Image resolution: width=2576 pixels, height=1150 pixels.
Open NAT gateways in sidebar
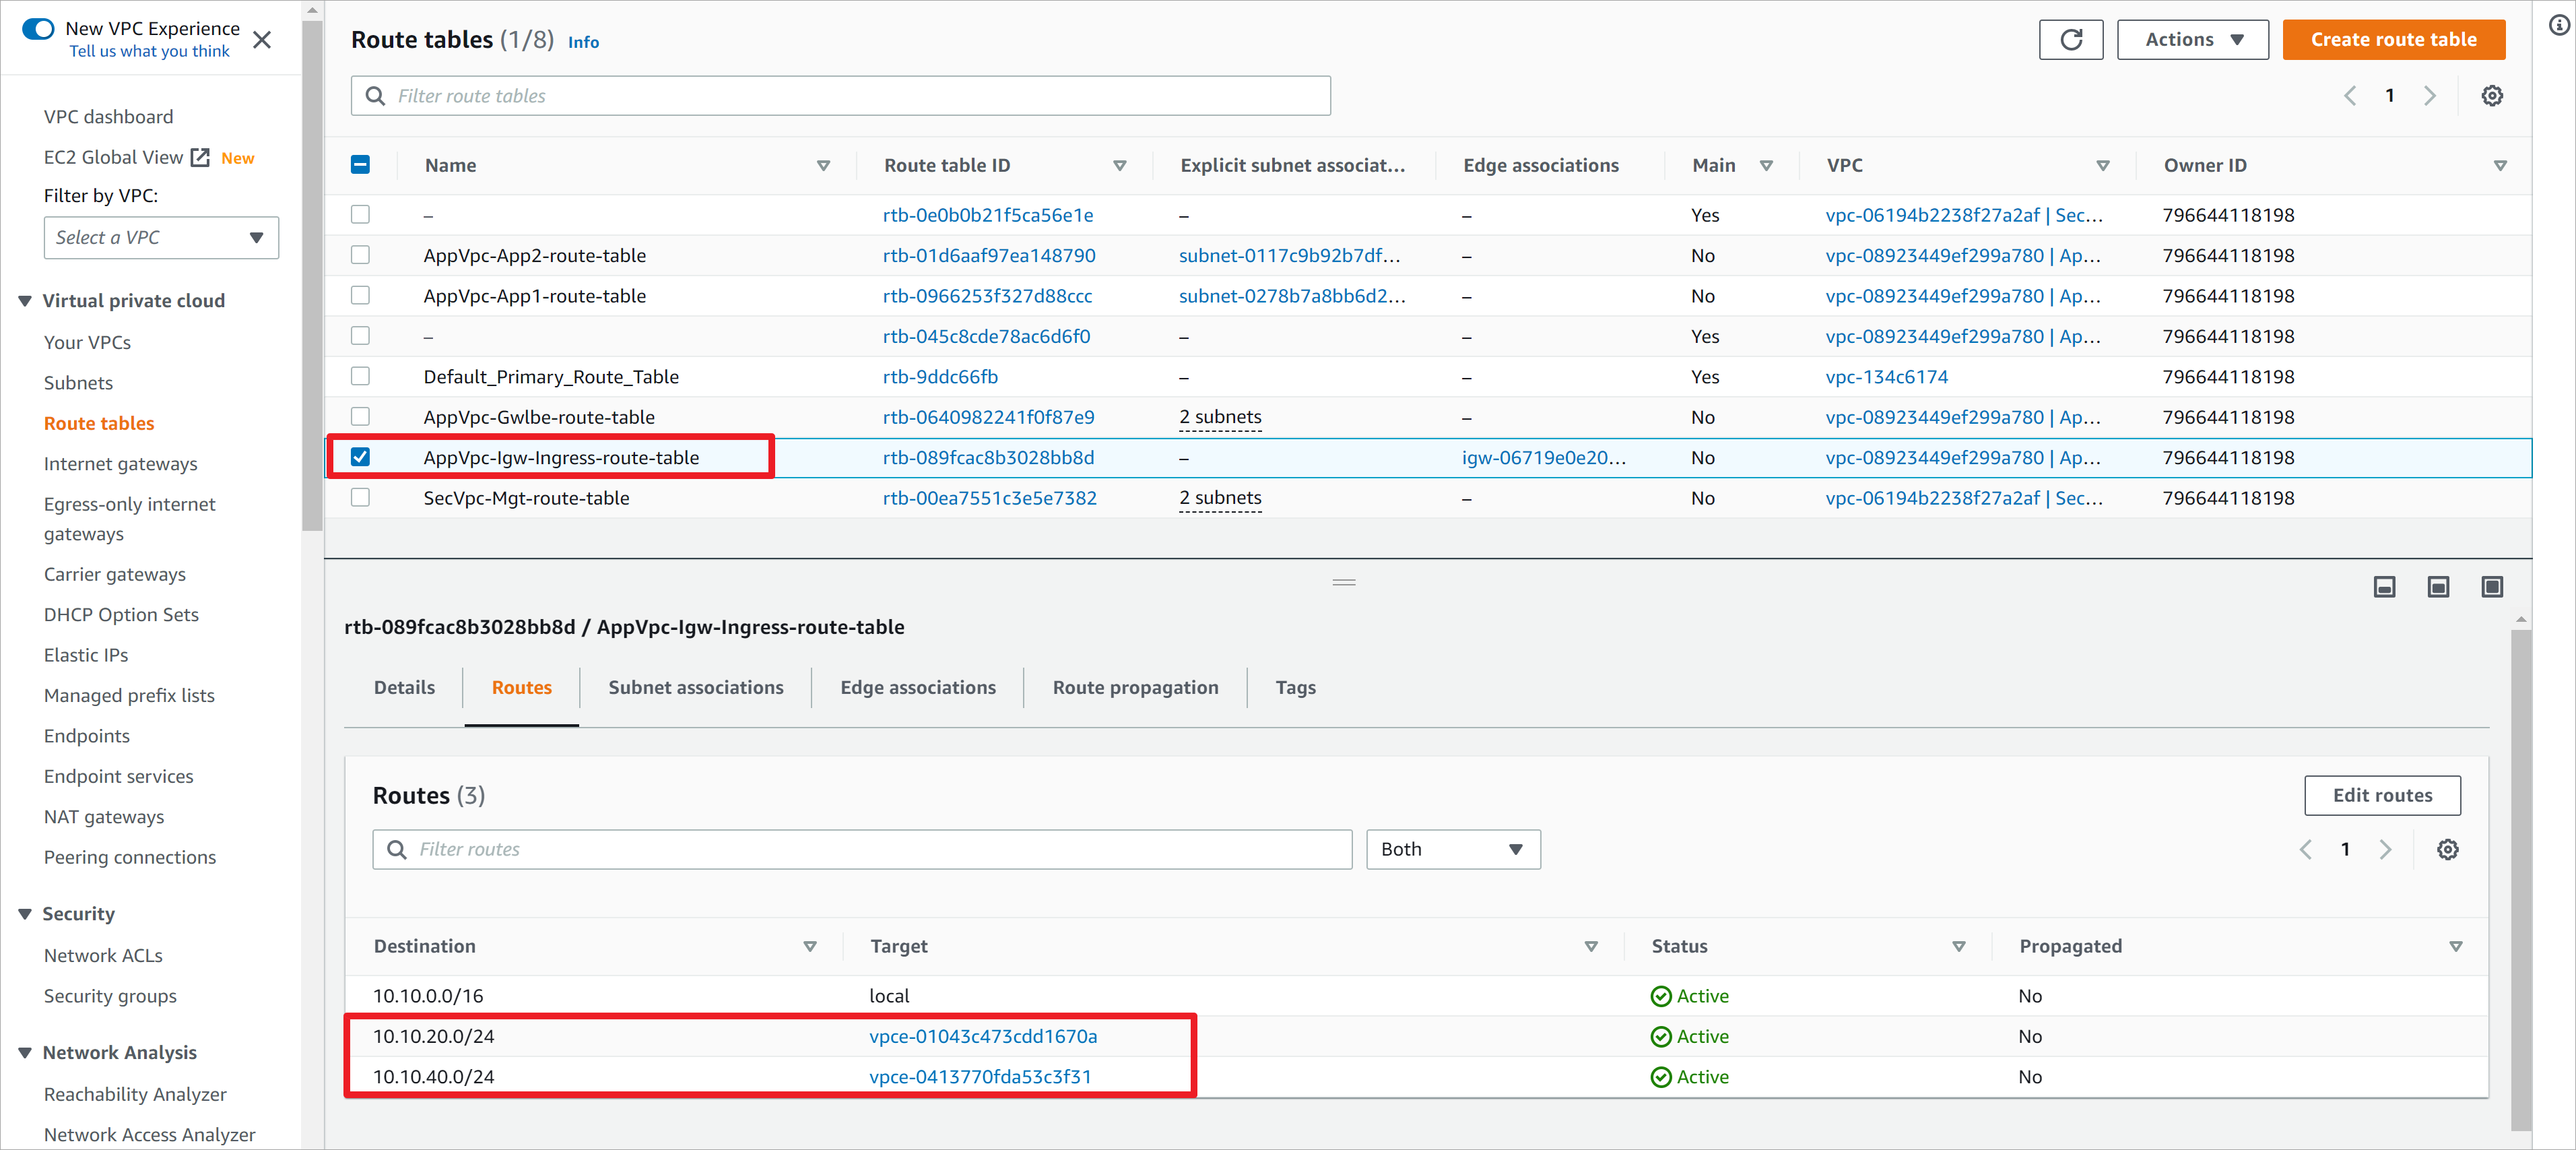click(104, 817)
